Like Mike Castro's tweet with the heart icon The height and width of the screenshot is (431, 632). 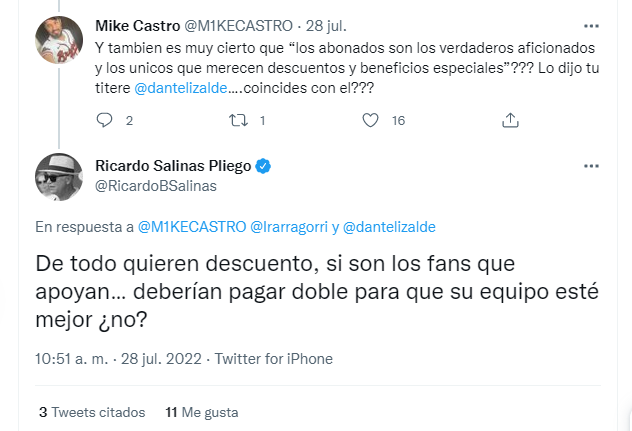[370, 121]
